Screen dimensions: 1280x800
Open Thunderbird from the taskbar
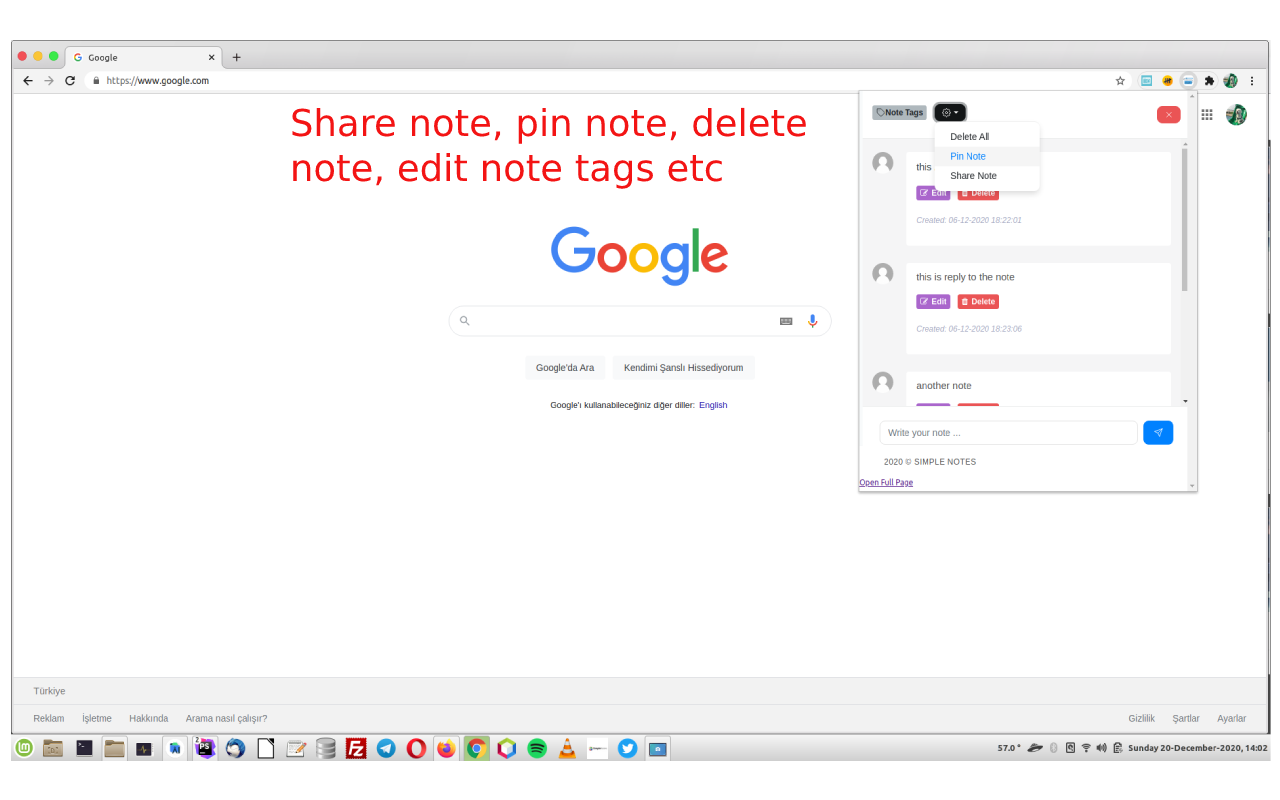tap(235, 748)
